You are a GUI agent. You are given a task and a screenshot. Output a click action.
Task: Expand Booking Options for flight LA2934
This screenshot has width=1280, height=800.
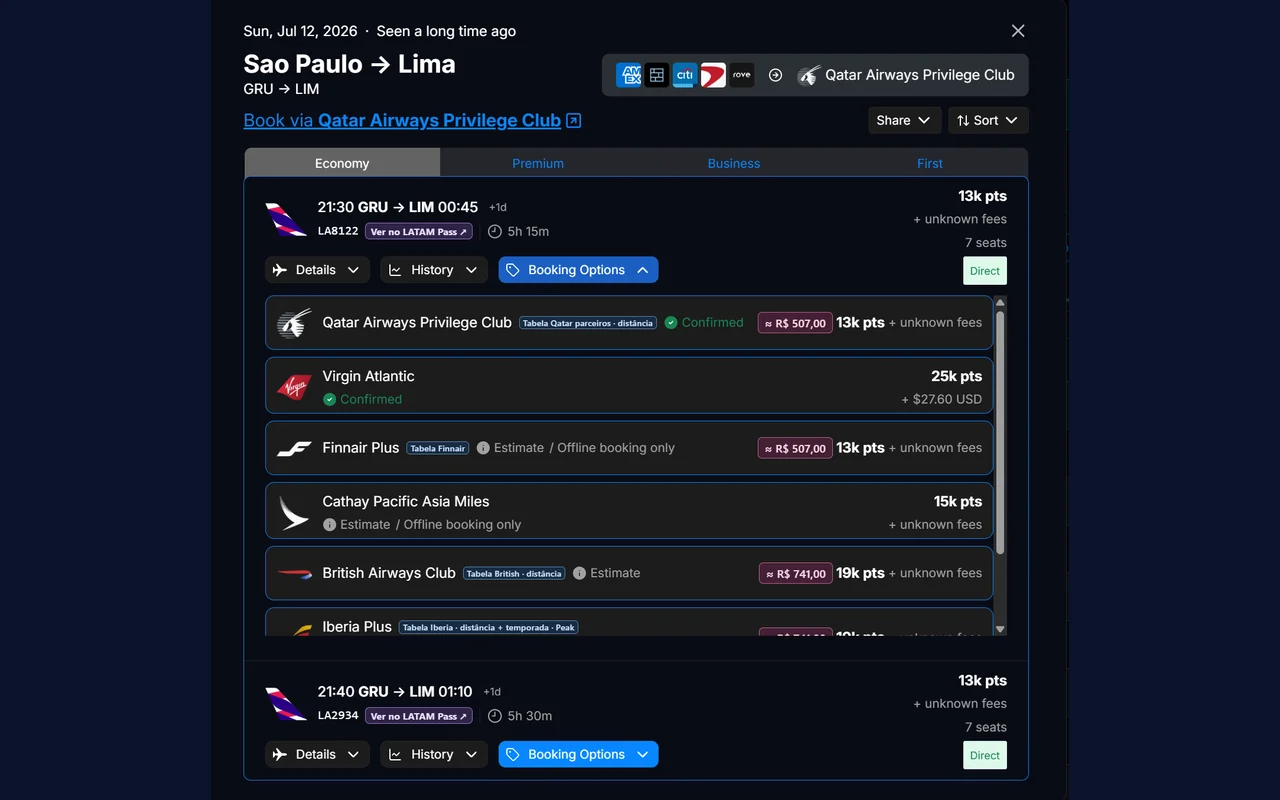(578, 754)
